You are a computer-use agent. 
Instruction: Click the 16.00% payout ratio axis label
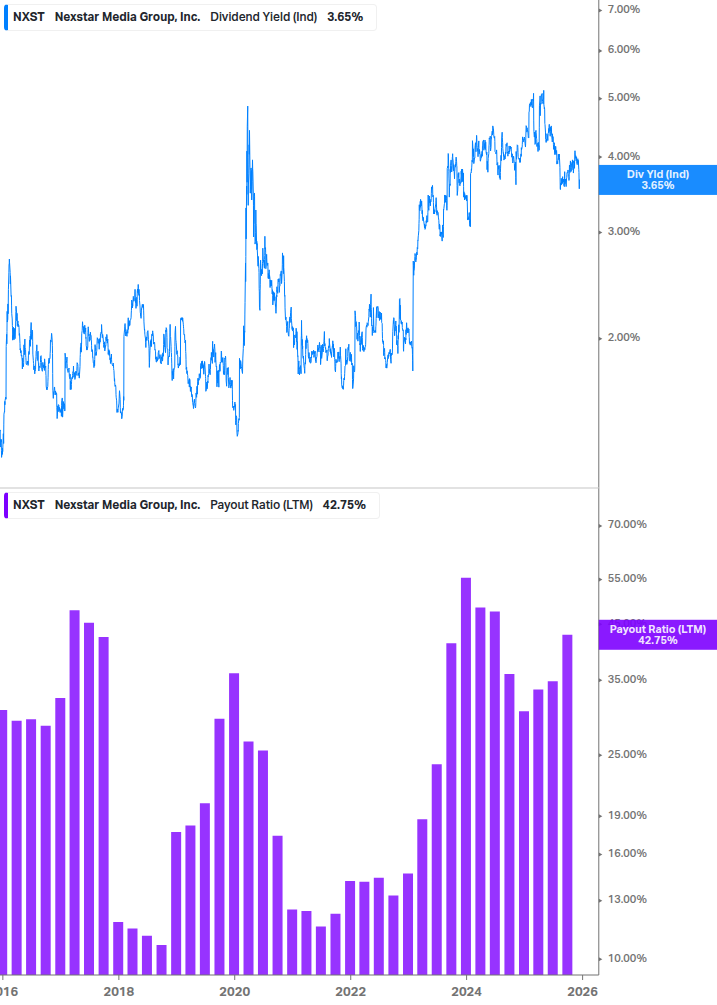(627, 853)
